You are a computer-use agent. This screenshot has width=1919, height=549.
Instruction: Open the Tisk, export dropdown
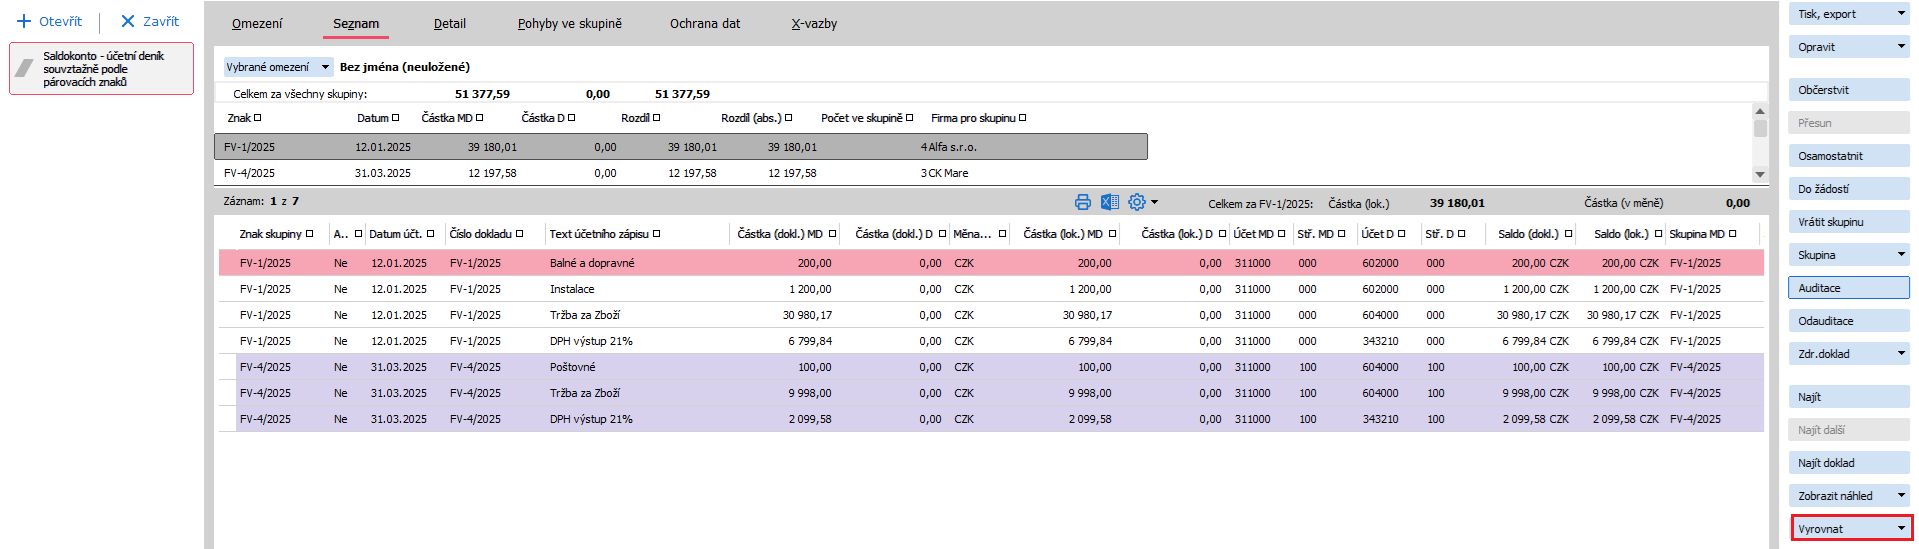pos(1901,14)
